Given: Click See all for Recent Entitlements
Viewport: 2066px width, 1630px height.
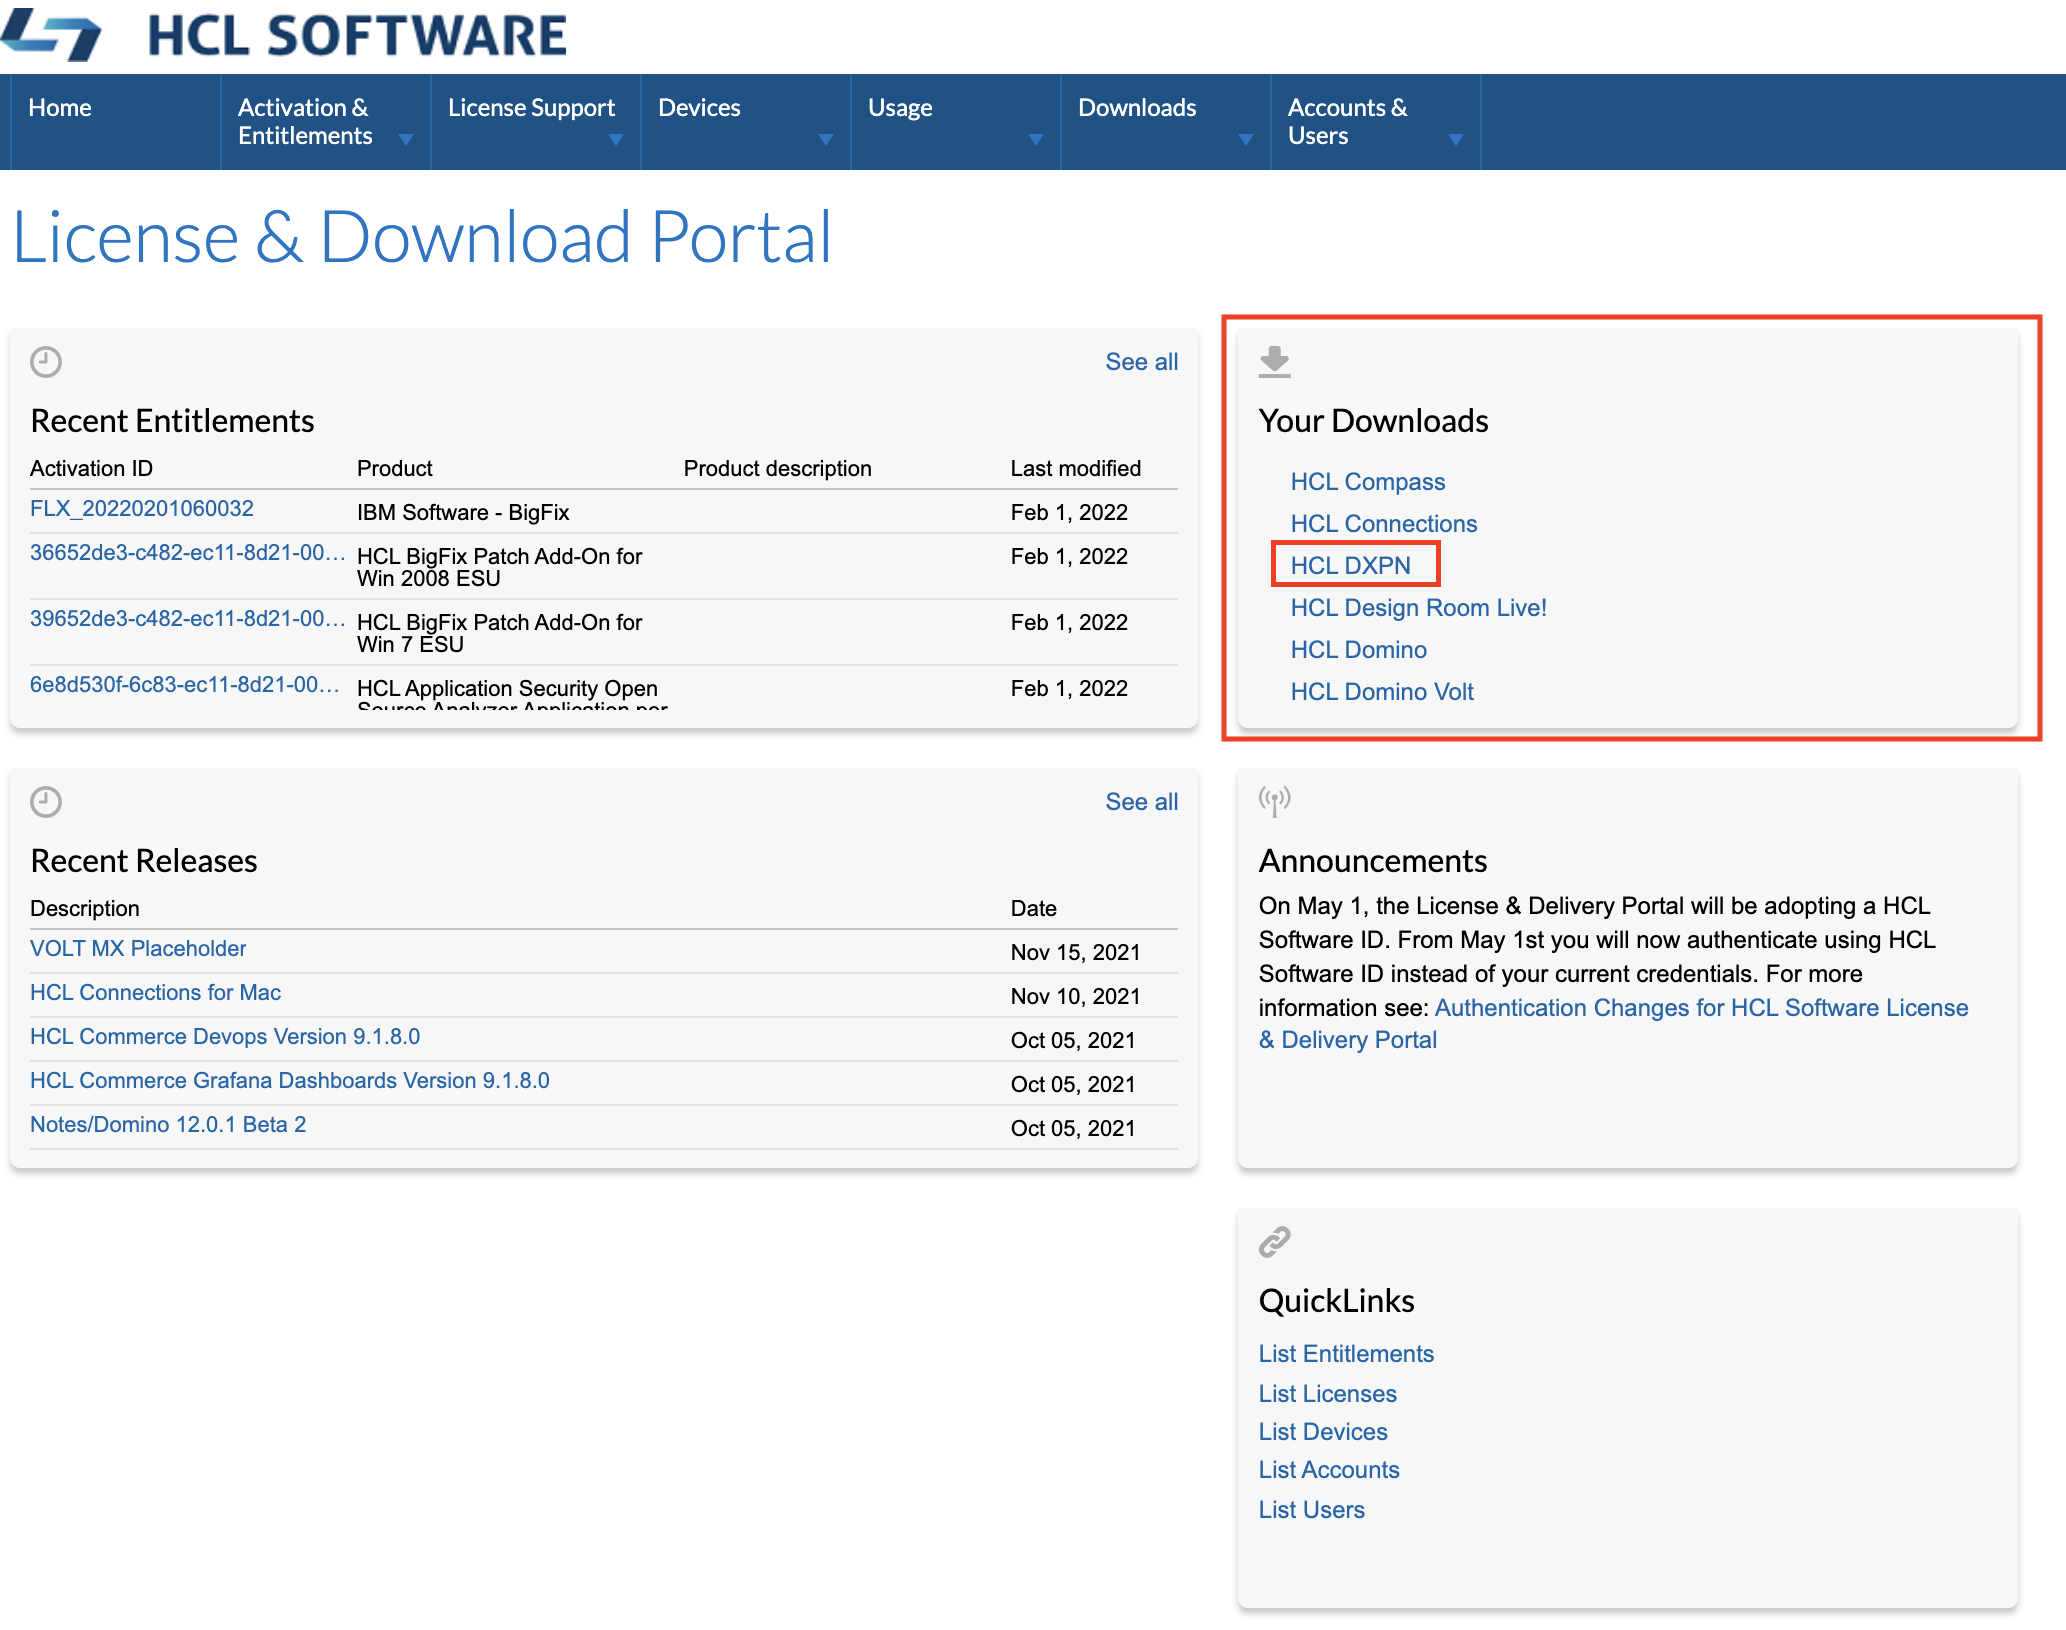Looking at the screenshot, I should (x=1141, y=361).
